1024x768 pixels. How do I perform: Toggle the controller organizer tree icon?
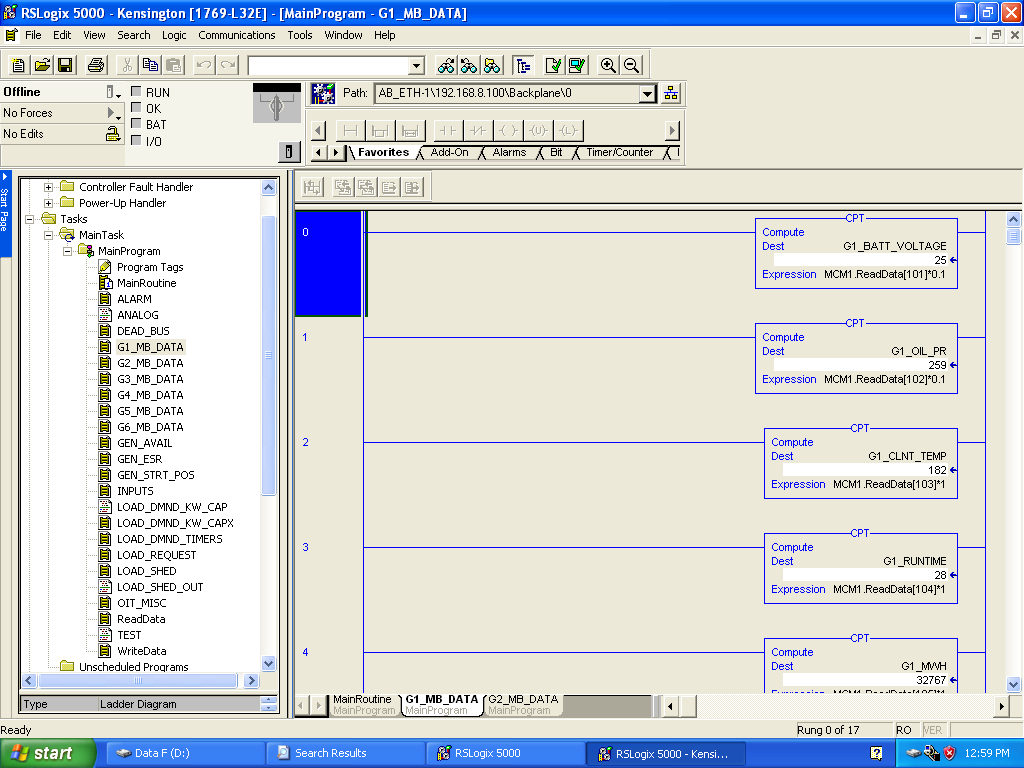coord(523,65)
